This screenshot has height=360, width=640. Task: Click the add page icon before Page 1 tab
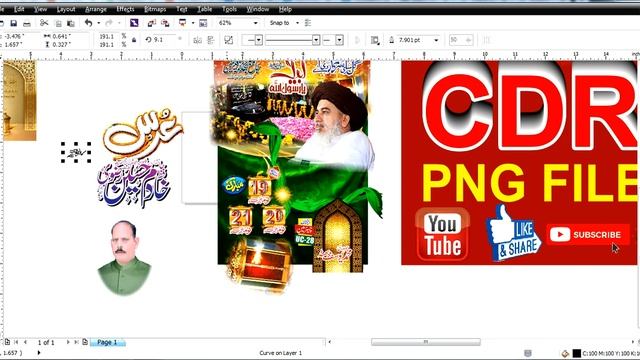click(85, 342)
